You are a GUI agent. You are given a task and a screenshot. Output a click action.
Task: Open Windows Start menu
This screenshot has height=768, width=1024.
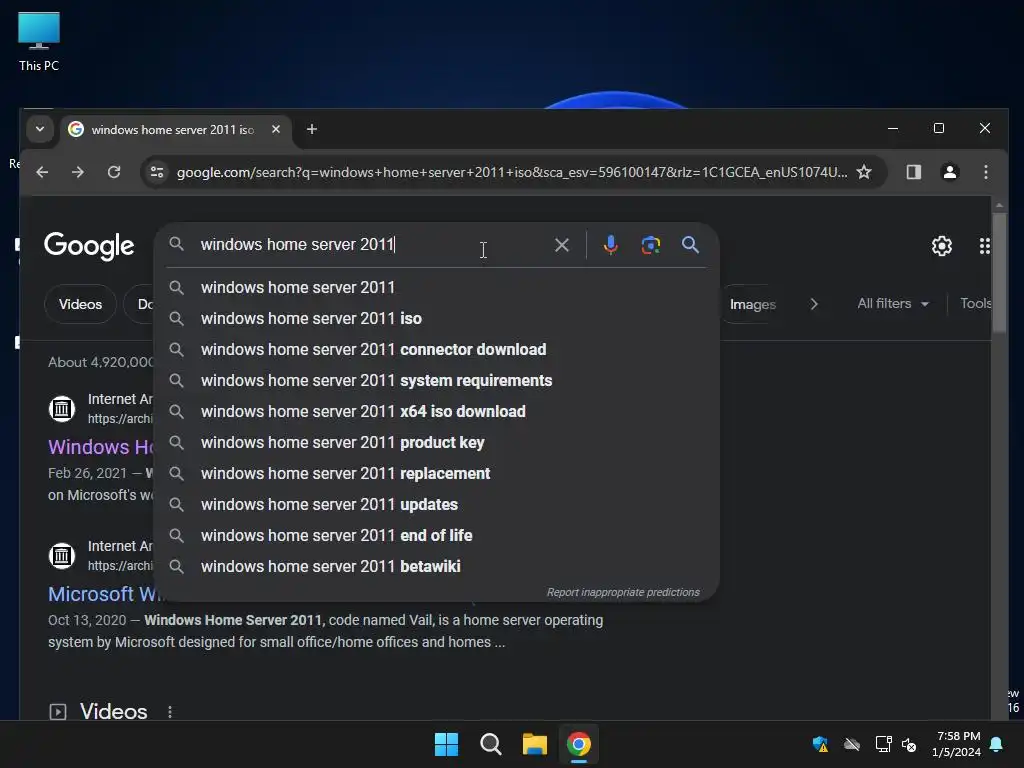[447, 744]
